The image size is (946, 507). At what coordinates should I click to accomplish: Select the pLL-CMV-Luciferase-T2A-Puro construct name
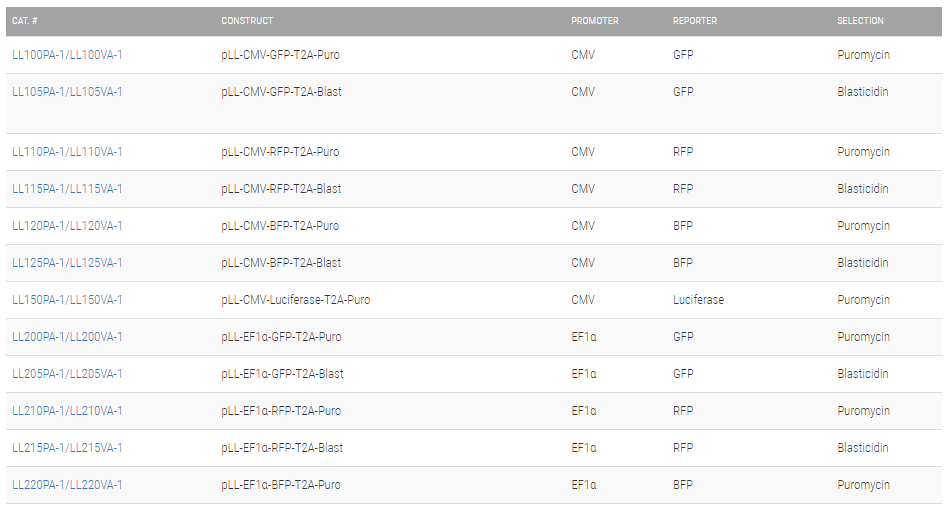(295, 300)
